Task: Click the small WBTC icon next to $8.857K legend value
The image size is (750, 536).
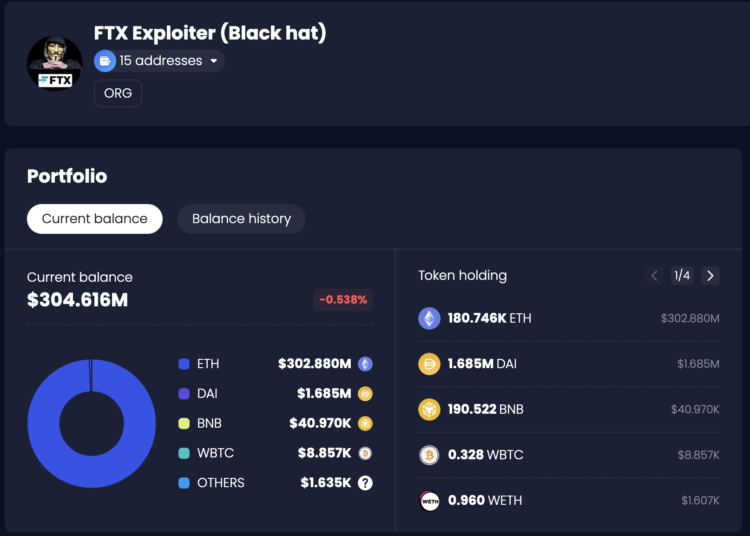Action: tap(365, 453)
